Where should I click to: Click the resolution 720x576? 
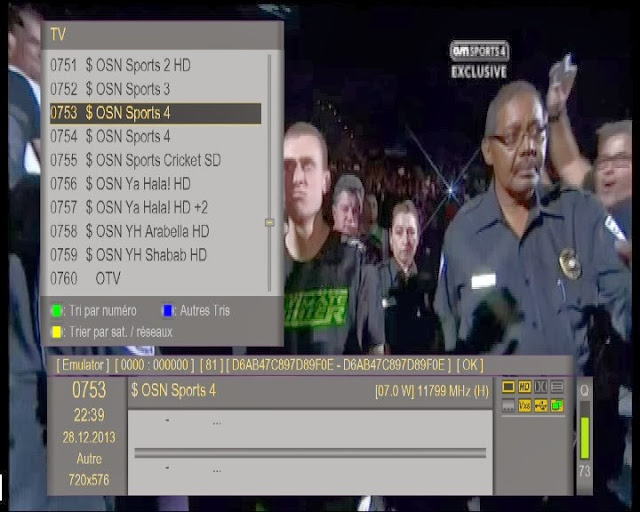click(89, 480)
